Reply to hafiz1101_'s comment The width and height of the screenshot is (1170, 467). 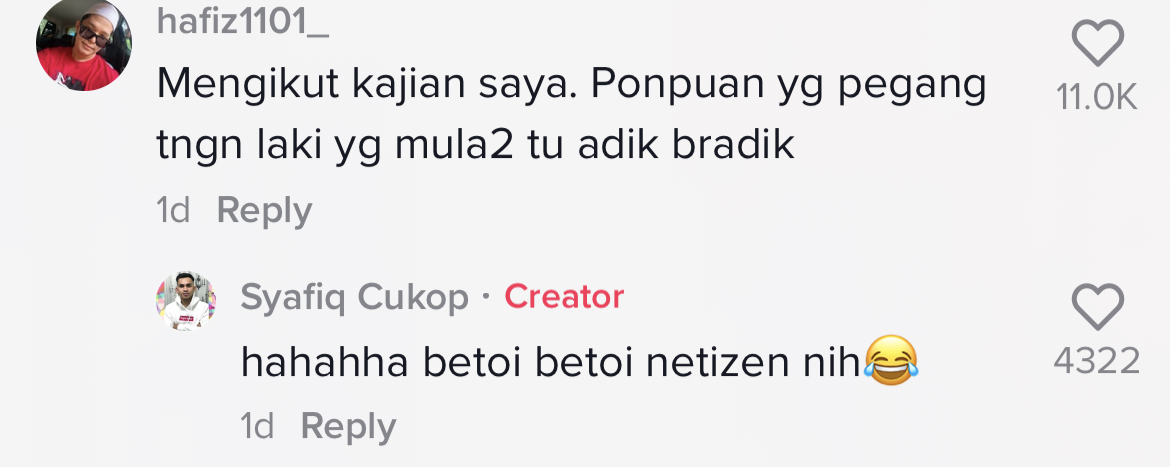tap(264, 211)
